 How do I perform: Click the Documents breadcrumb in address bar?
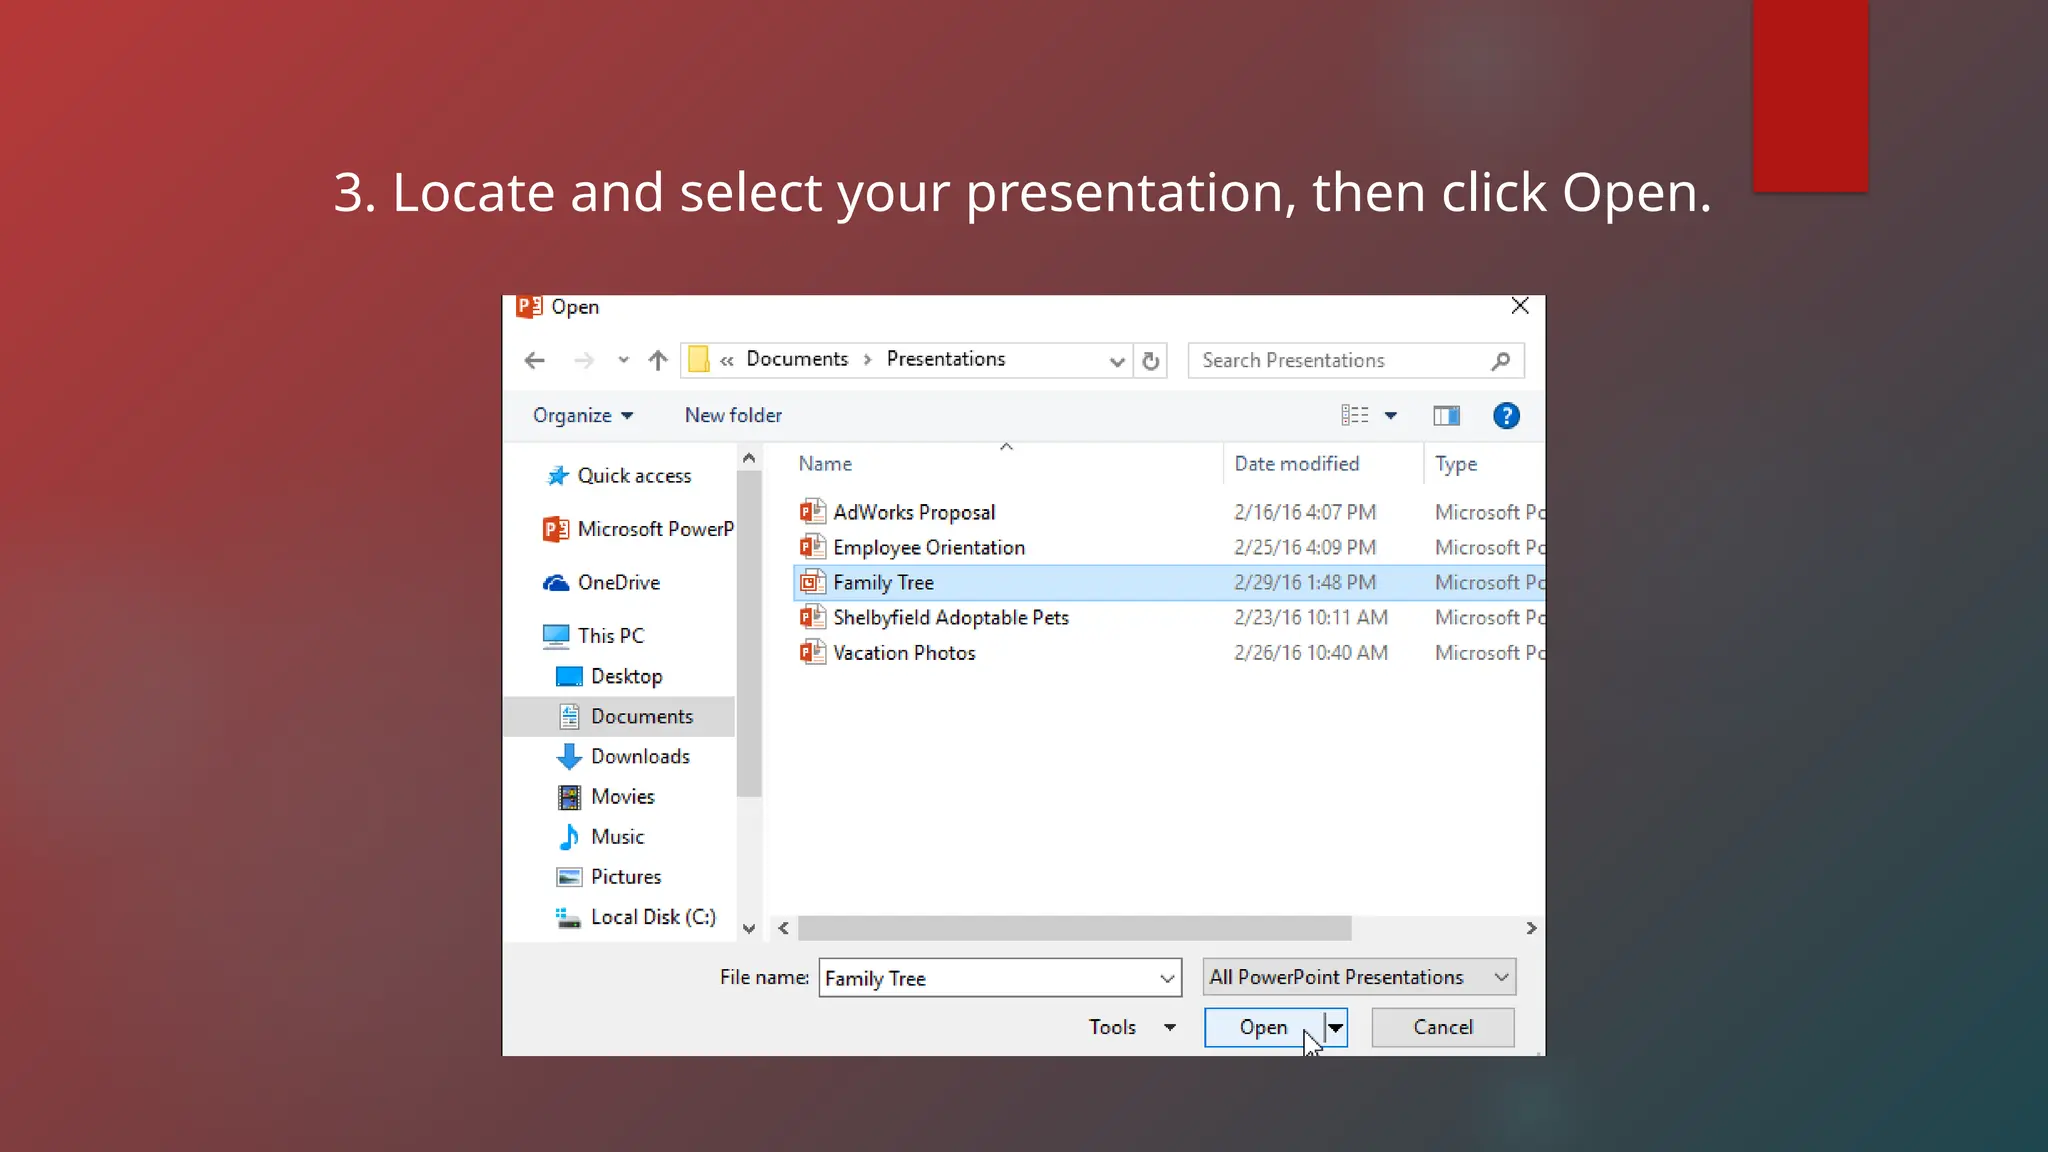pyautogui.click(x=797, y=359)
